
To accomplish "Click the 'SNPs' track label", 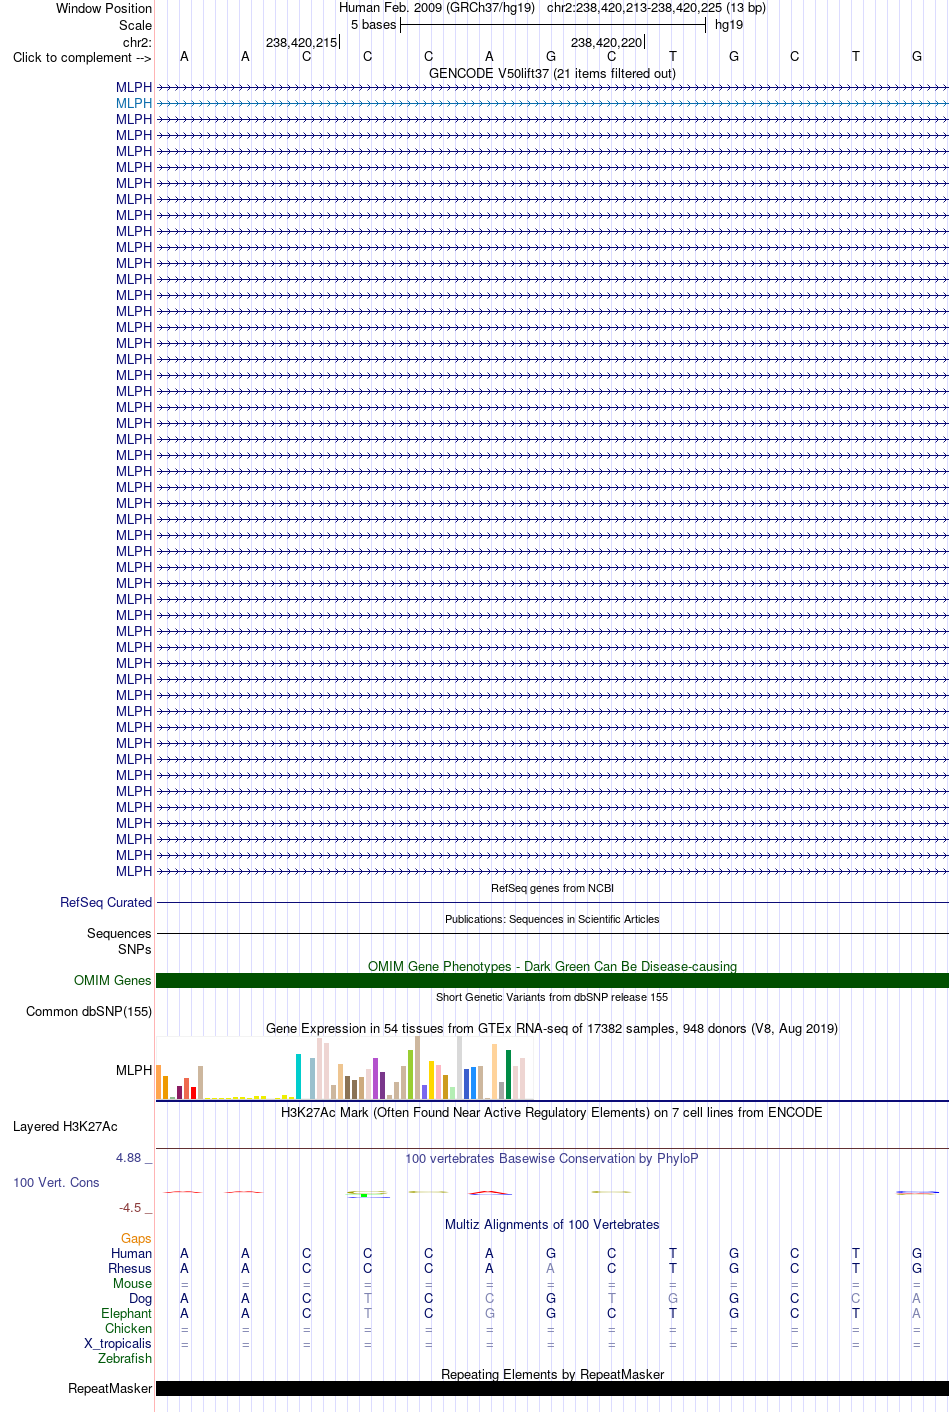I will point(135,949).
